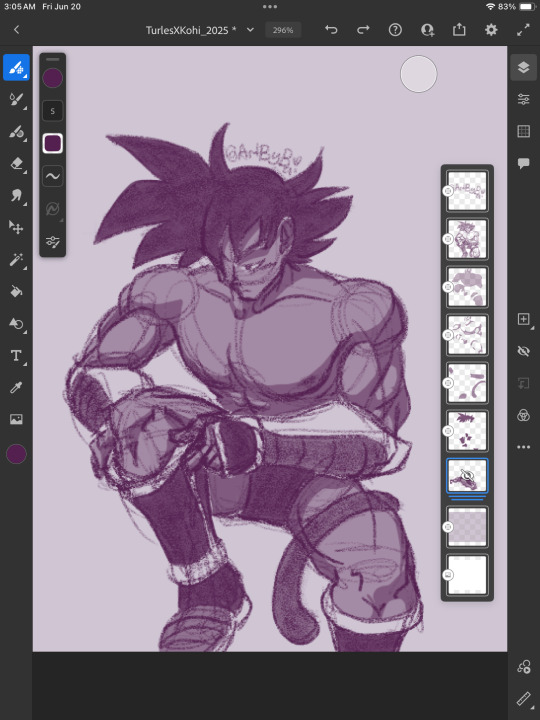The width and height of the screenshot is (540, 720).
Task: Pick the Eyedropper tool
Action: (17, 388)
